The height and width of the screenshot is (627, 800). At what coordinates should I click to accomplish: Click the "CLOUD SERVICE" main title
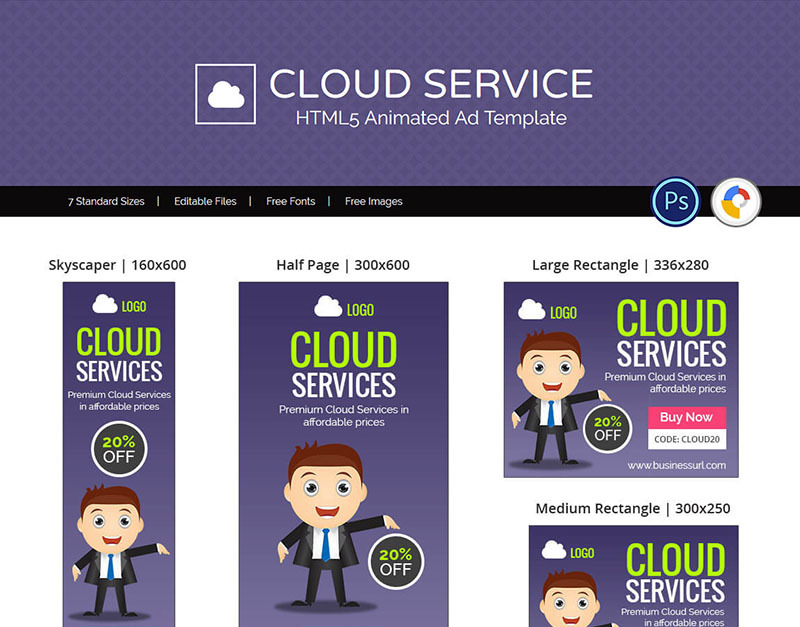(431, 84)
